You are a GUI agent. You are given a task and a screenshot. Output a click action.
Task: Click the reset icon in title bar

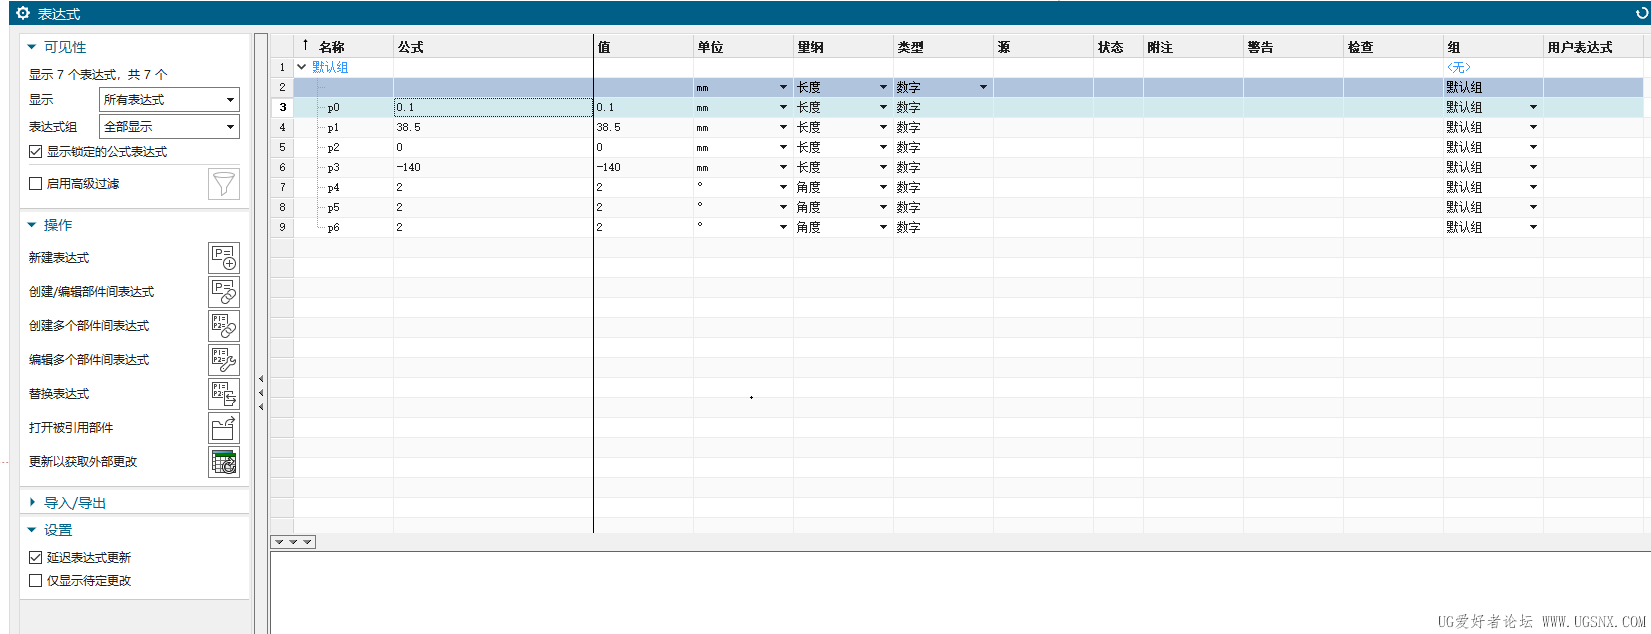pos(1640,13)
